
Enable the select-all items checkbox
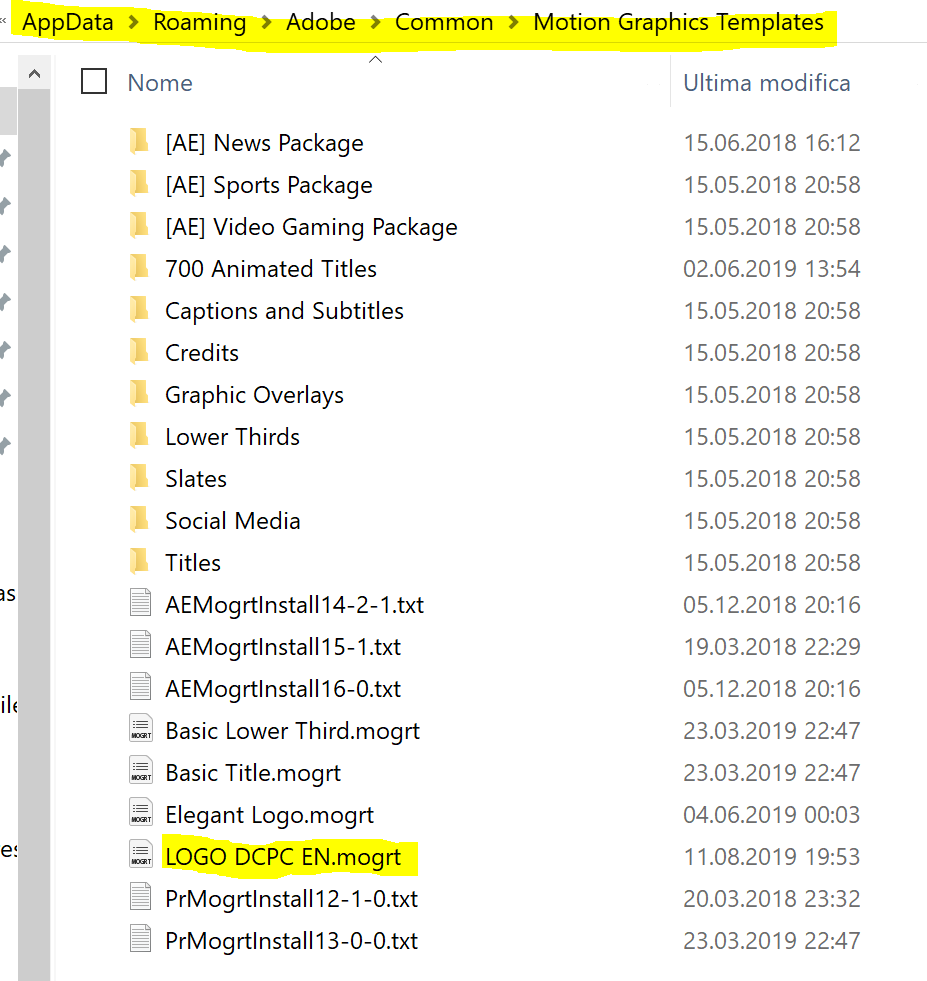93,82
